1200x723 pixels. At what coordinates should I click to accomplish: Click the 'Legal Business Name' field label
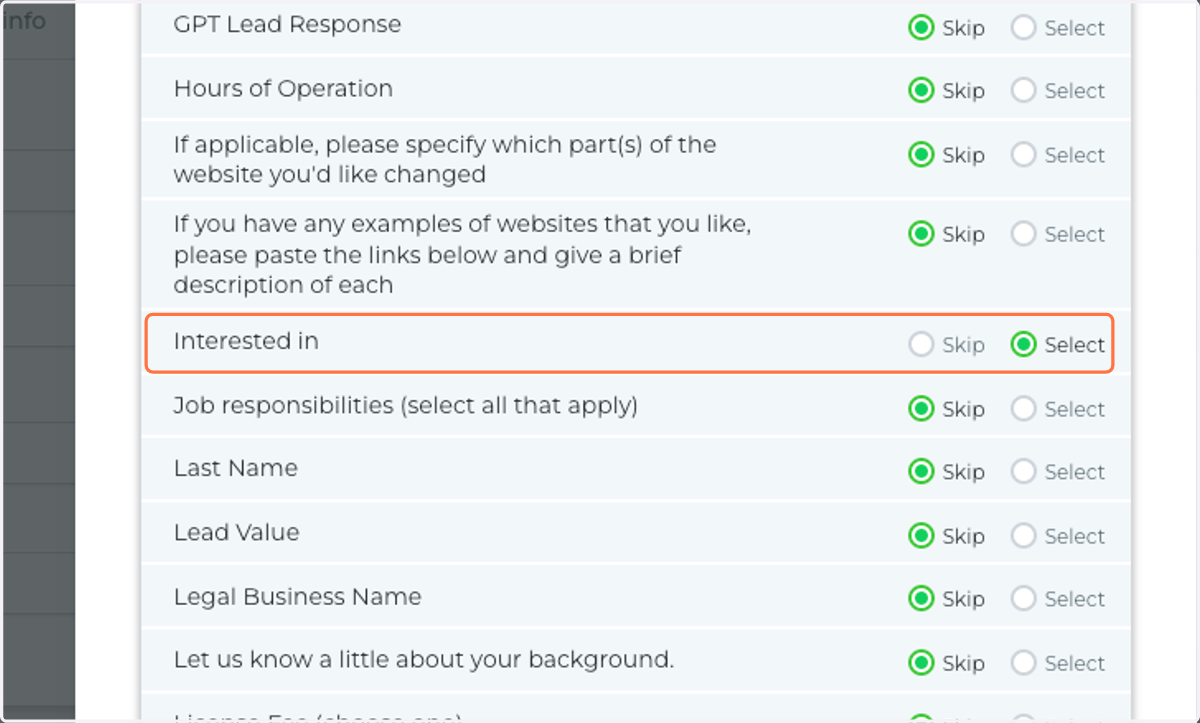tap(297, 597)
